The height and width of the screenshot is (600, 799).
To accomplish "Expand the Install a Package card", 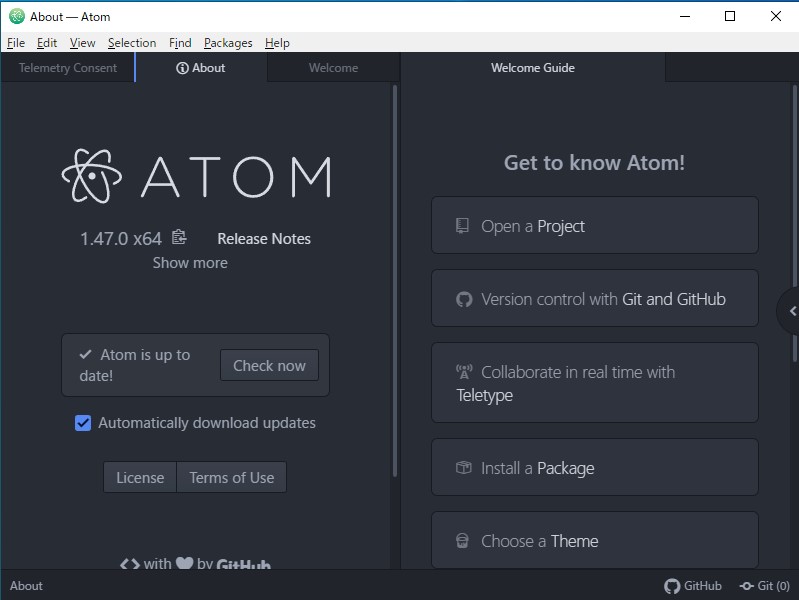I will click(x=595, y=467).
